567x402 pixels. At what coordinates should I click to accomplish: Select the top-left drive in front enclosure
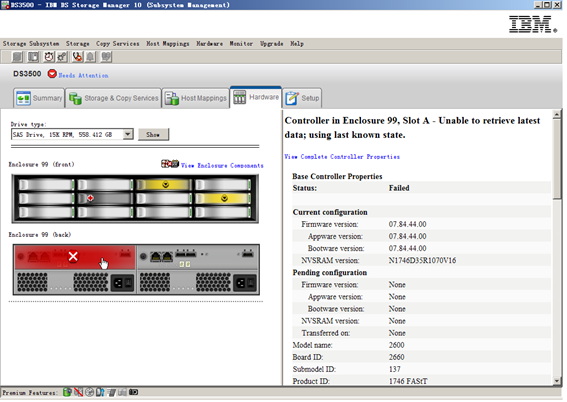click(x=46, y=185)
